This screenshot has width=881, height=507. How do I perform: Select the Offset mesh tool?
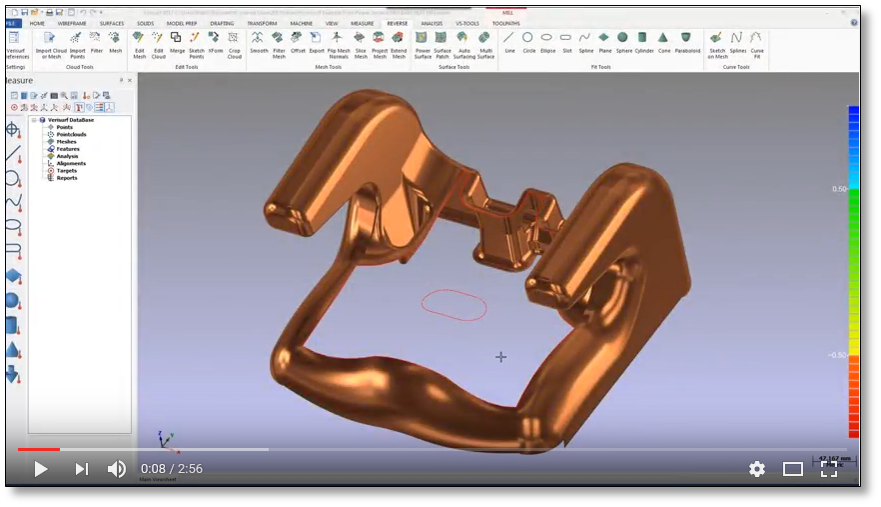click(x=298, y=43)
